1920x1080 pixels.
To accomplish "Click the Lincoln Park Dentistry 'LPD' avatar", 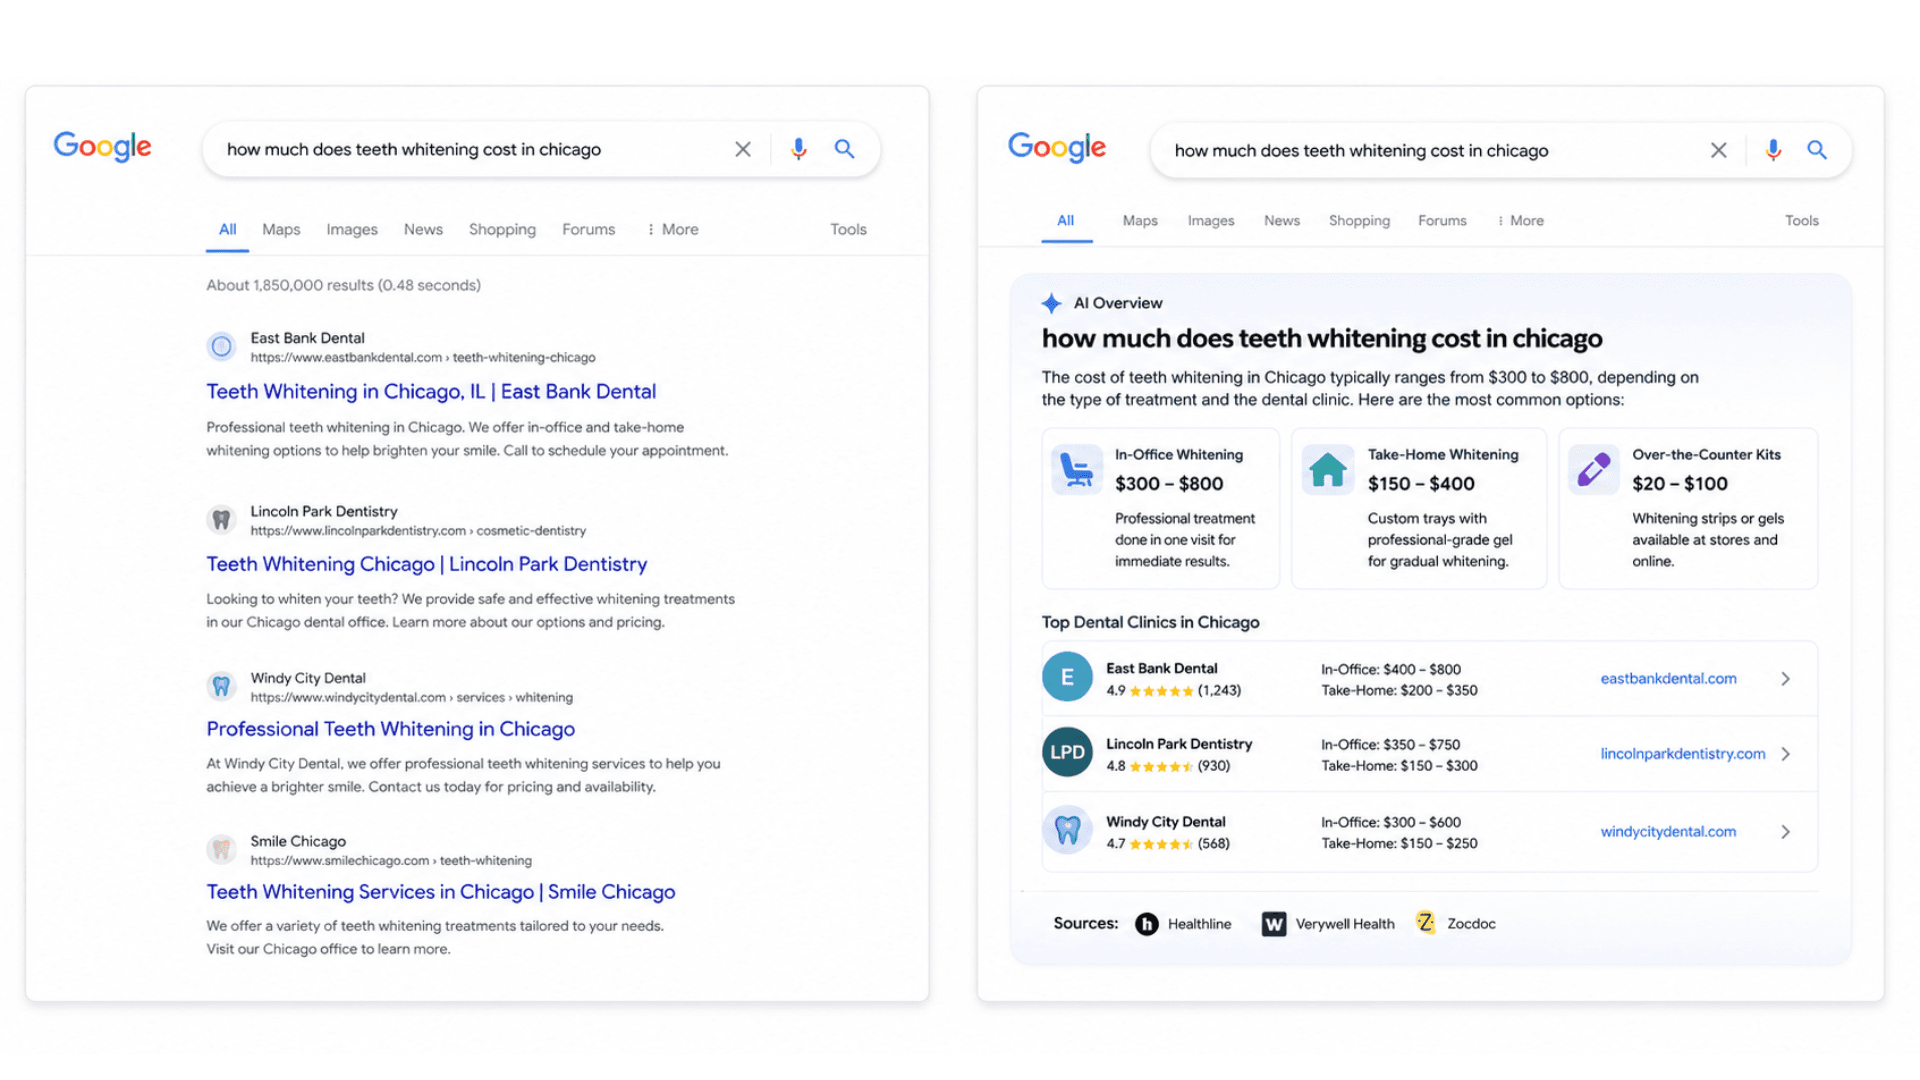I will tap(1067, 752).
